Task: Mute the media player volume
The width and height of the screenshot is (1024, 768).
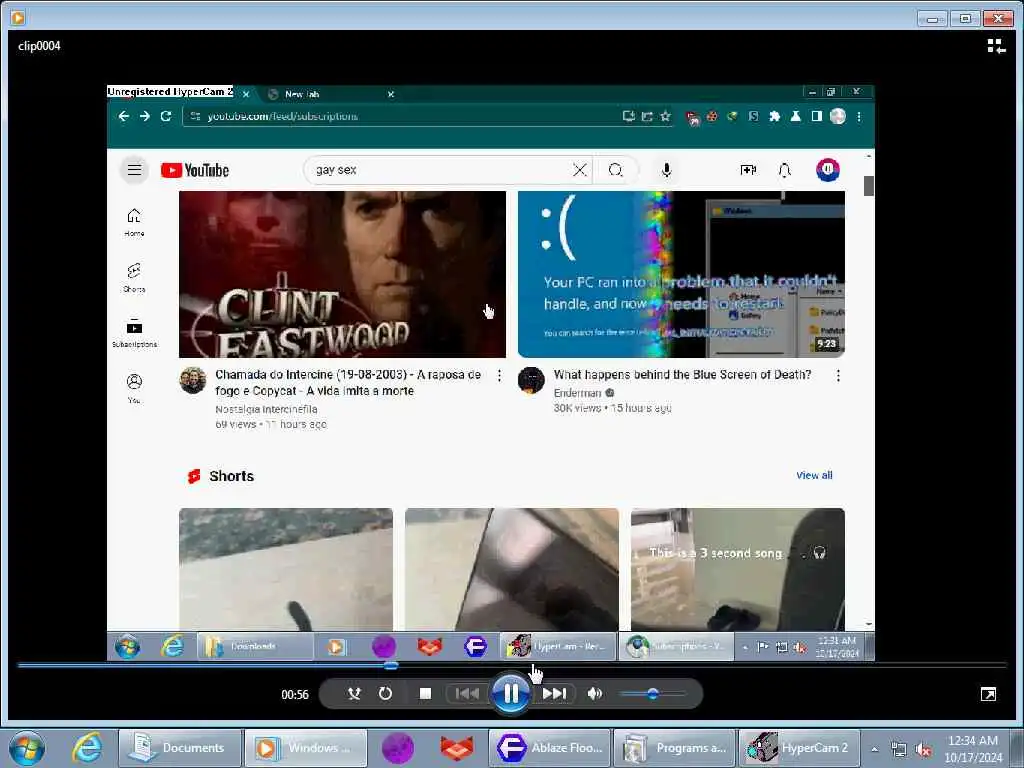Action: click(x=594, y=694)
